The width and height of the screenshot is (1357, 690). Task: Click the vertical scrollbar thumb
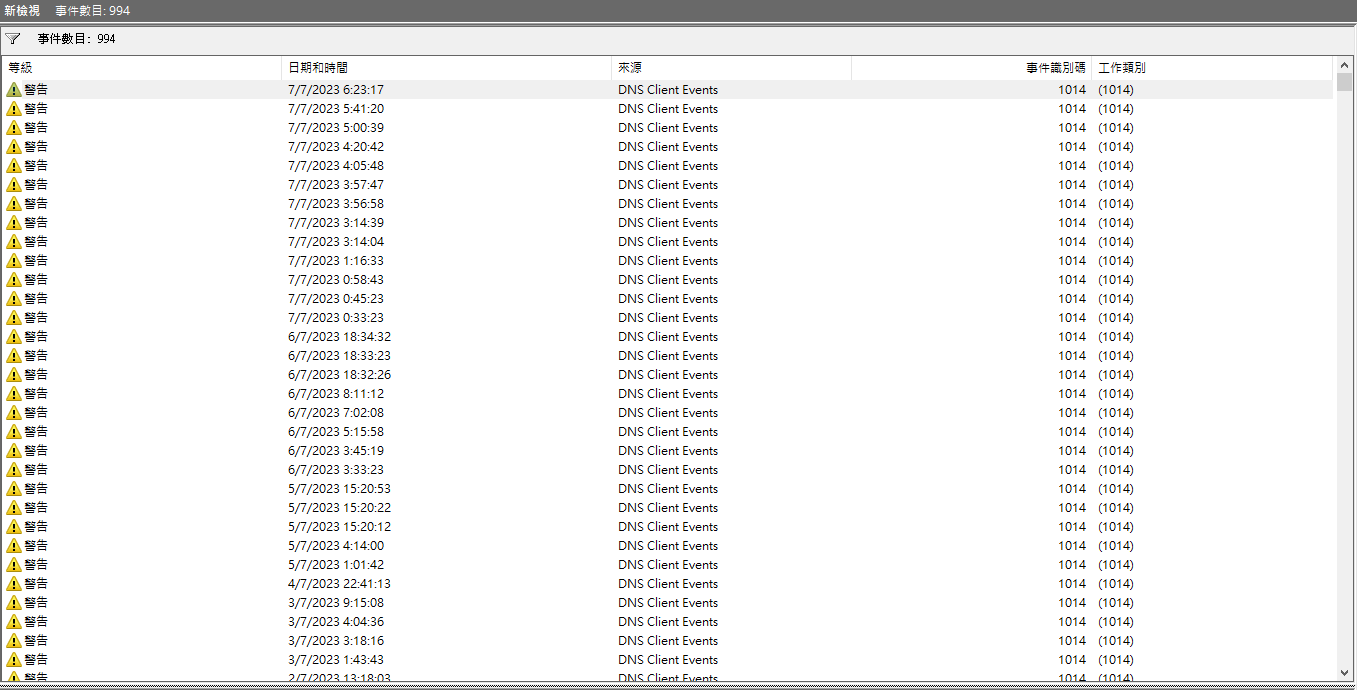[x=1344, y=82]
